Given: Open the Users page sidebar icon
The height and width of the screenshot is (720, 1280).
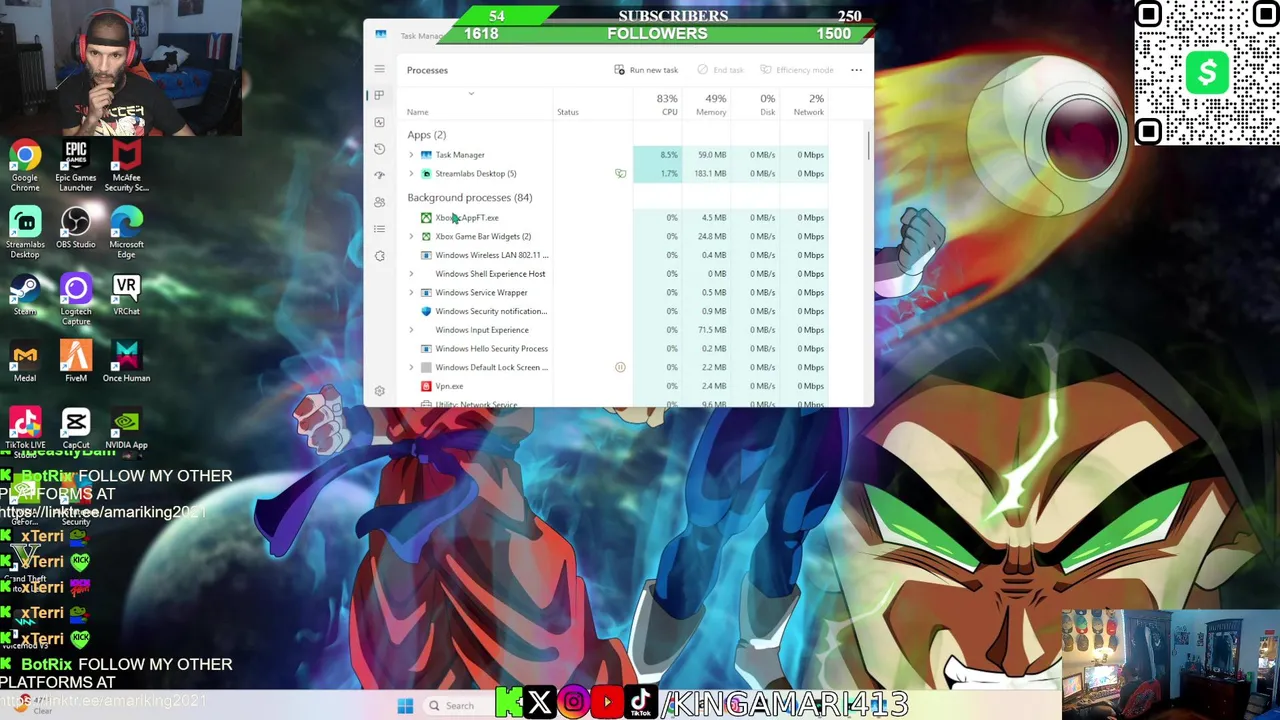Looking at the screenshot, I should click(x=379, y=202).
